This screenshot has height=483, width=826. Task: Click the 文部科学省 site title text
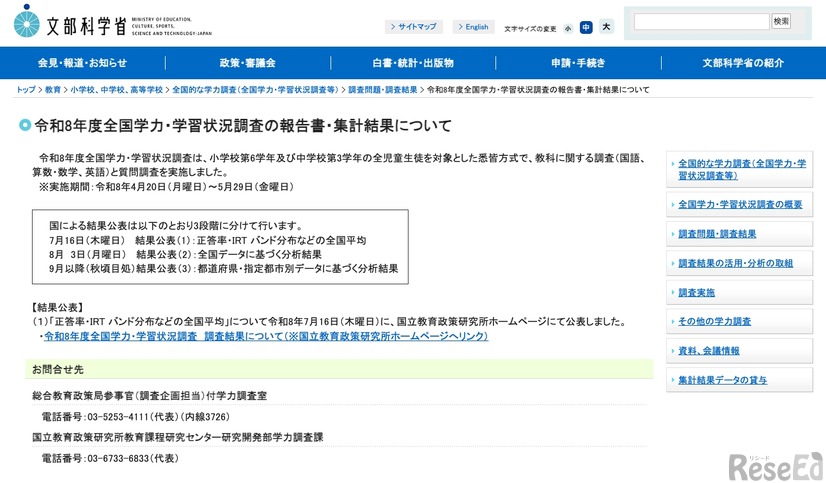87,26
